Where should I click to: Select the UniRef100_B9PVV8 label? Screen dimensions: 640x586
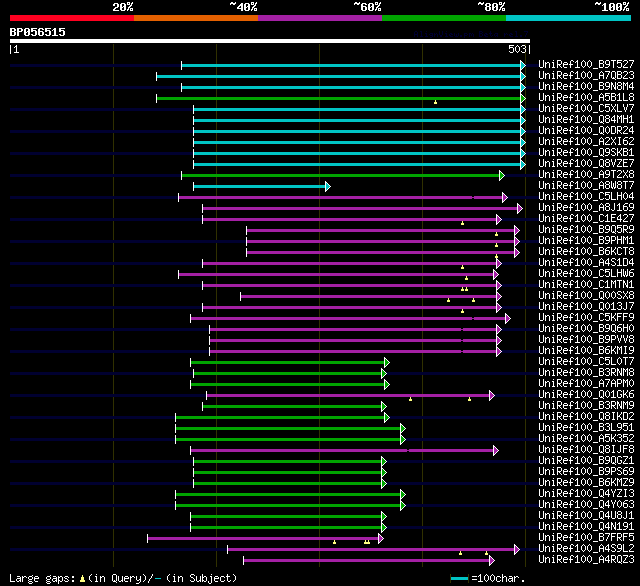pyautogui.click(x=586, y=340)
